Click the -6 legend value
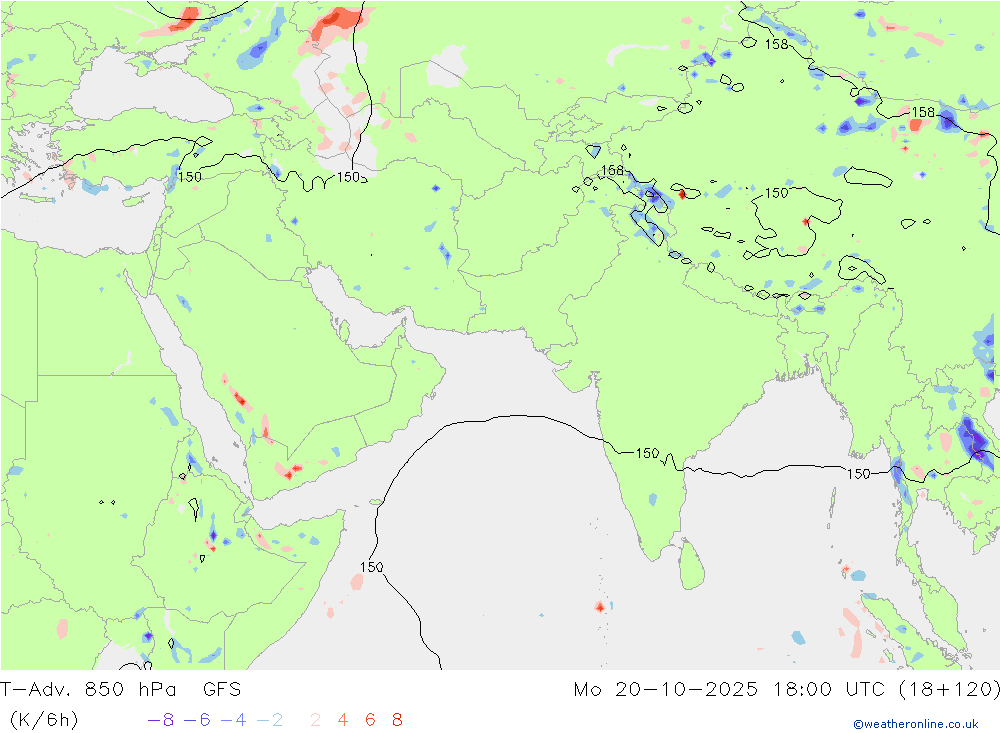1000x733 pixels. pyautogui.click(x=197, y=720)
